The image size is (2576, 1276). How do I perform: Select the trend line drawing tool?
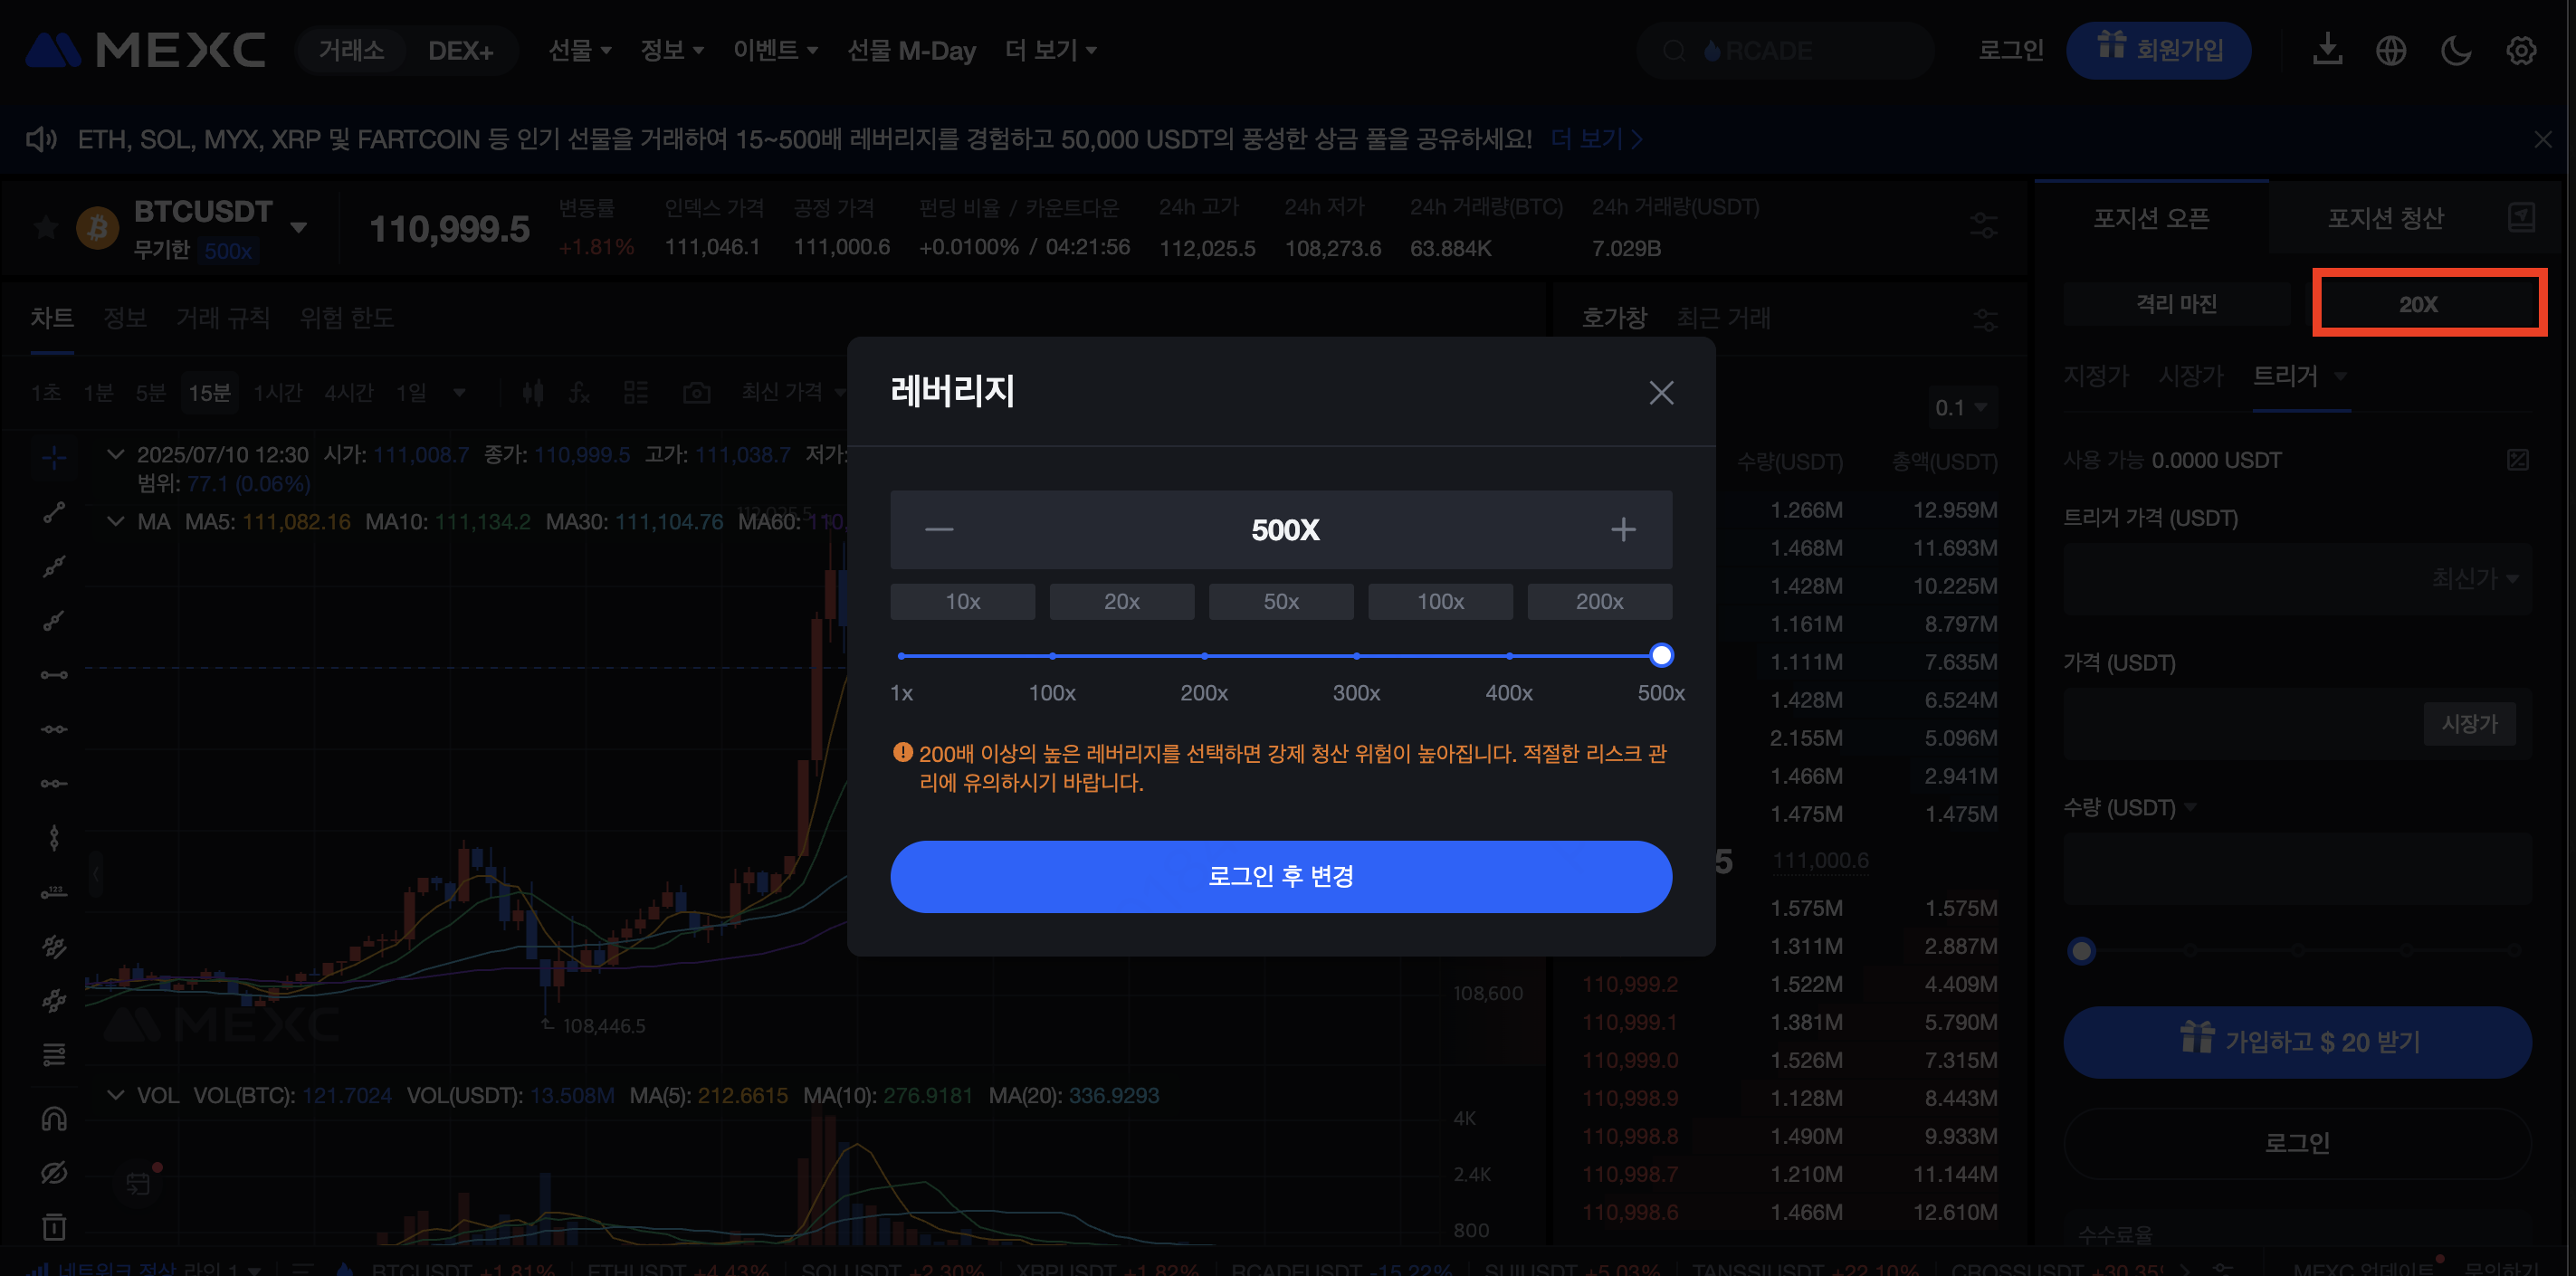pos(54,513)
